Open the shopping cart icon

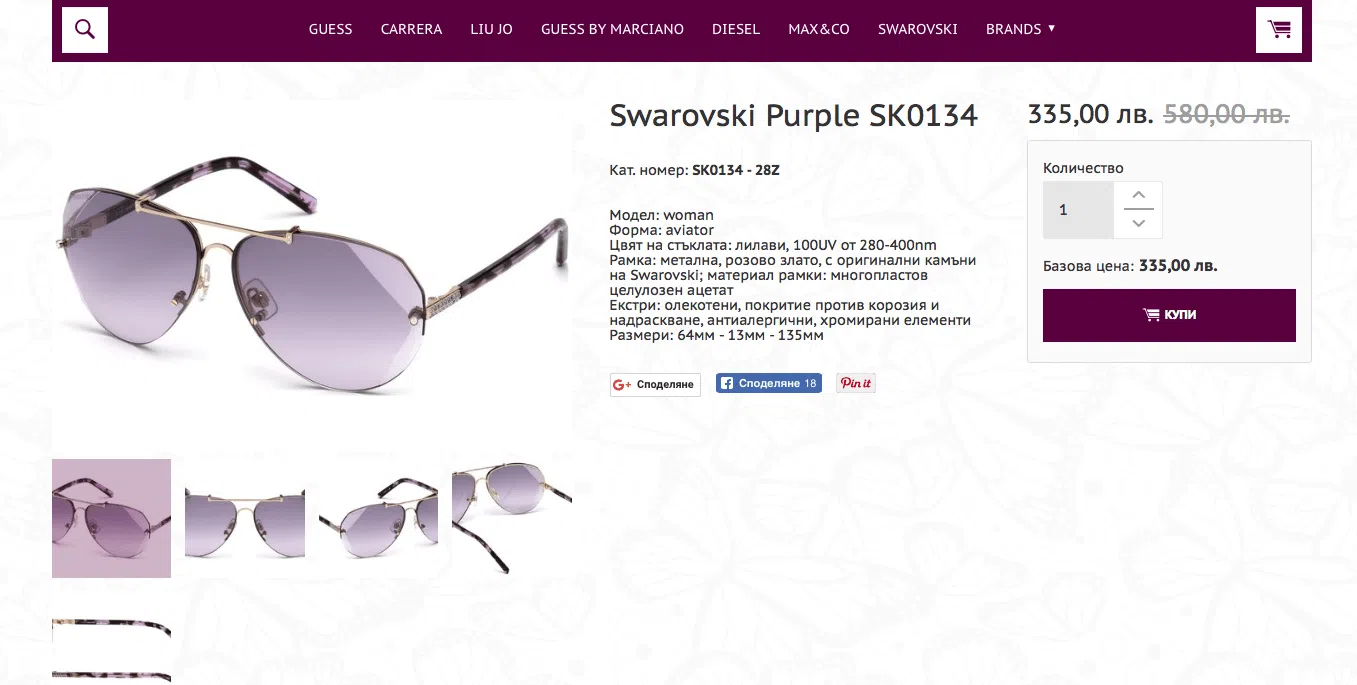(1279, 30)
